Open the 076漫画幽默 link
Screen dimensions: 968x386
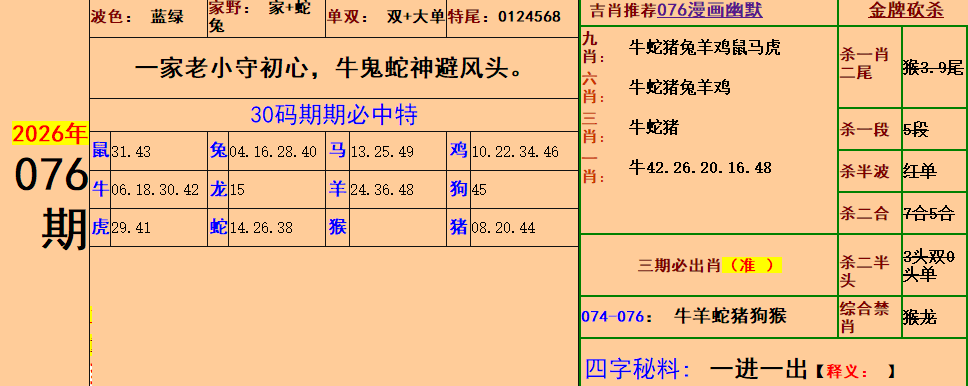(x=709, y=10)
